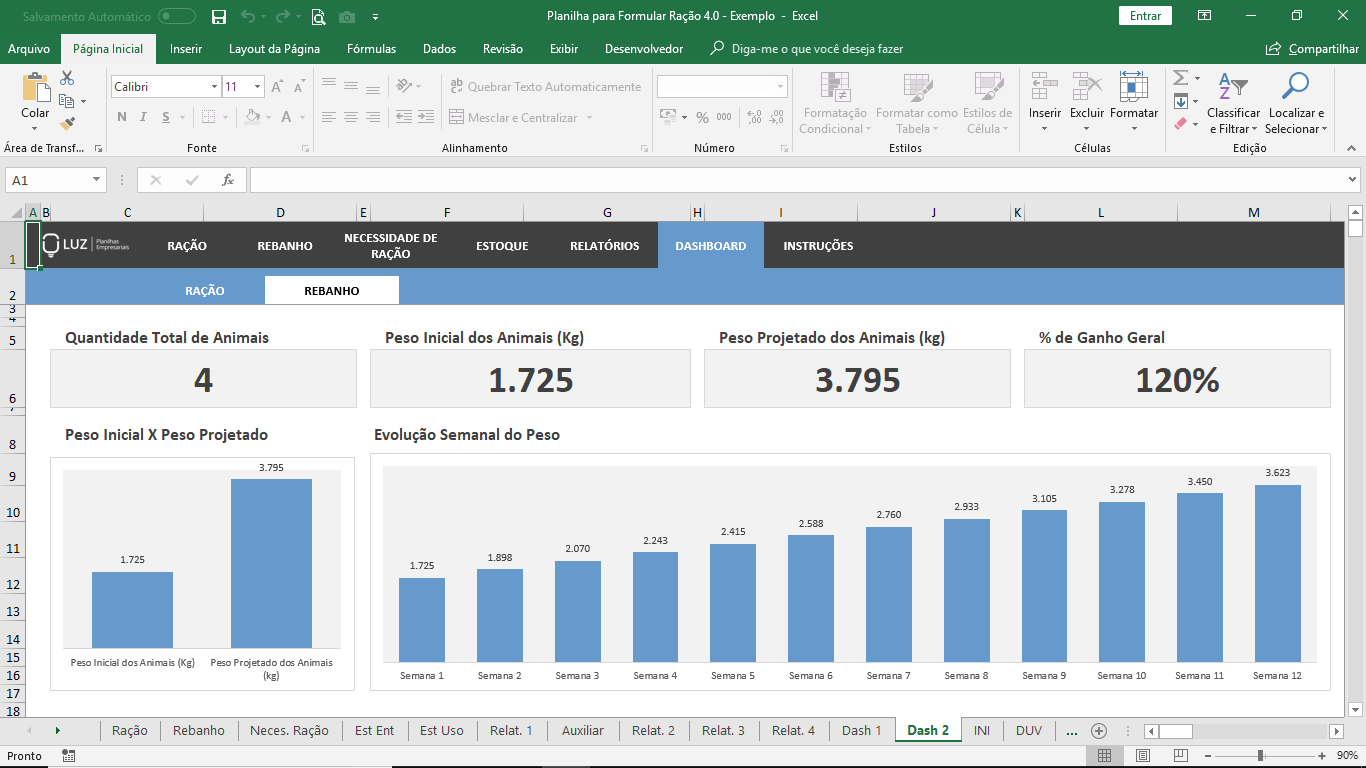
Task: Toggle bold N formatting button
Action: 122,117
